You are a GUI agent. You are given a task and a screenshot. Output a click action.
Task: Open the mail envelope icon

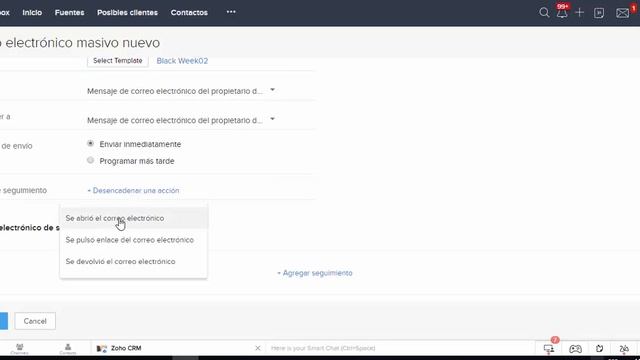click(x=623, y=13)
